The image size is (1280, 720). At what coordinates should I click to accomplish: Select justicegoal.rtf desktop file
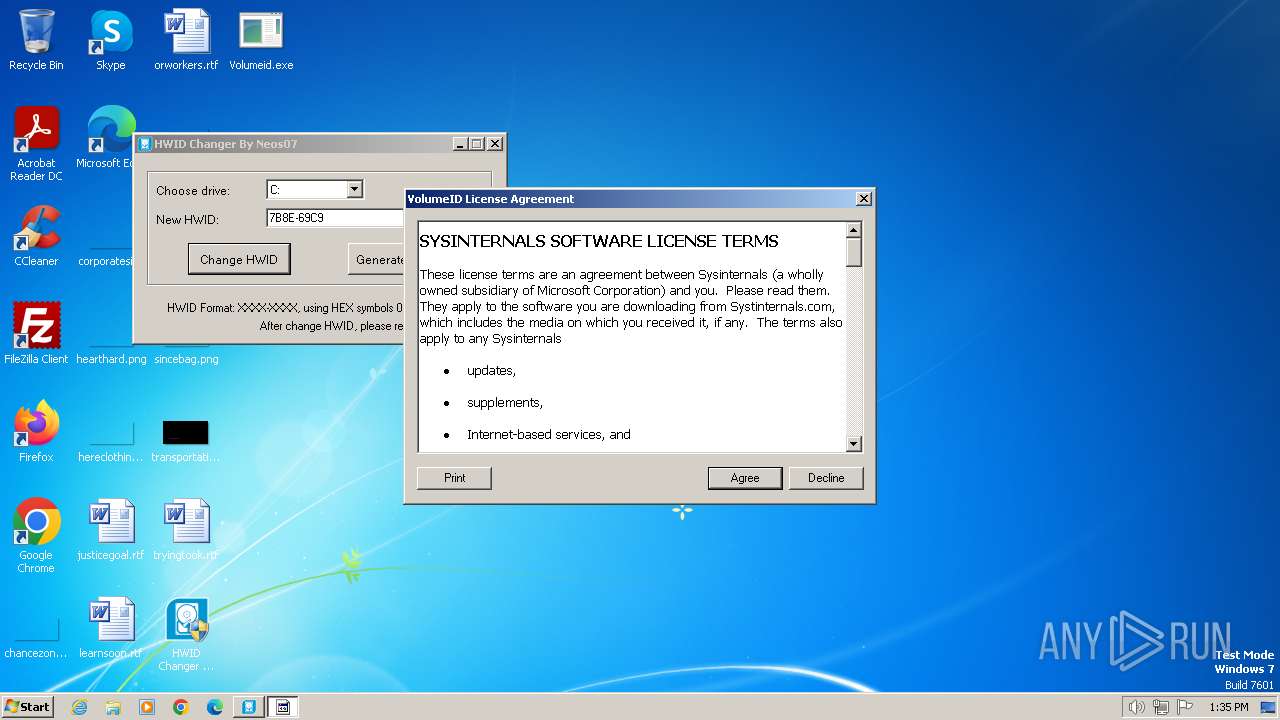click(111, 530)
